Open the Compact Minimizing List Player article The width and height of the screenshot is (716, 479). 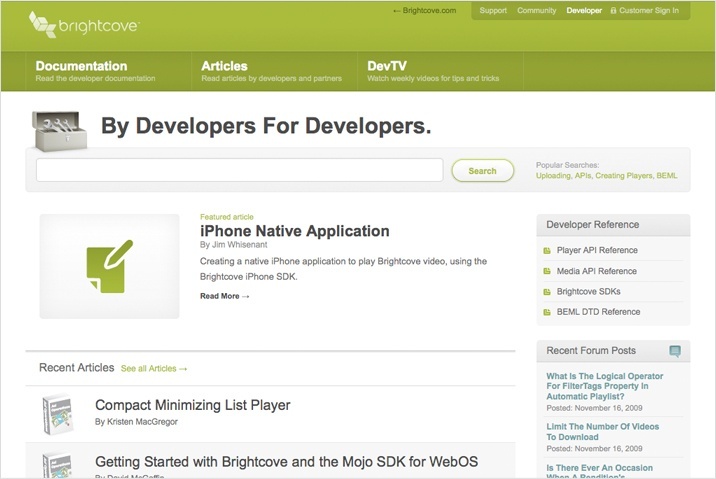(193, 405)
